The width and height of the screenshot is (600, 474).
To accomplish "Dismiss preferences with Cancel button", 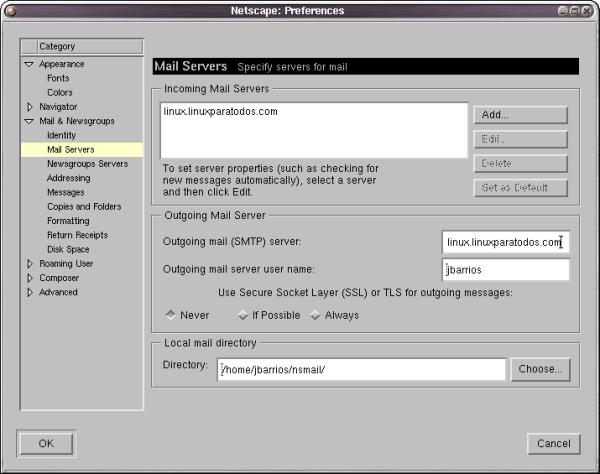I will click(553, 444).
